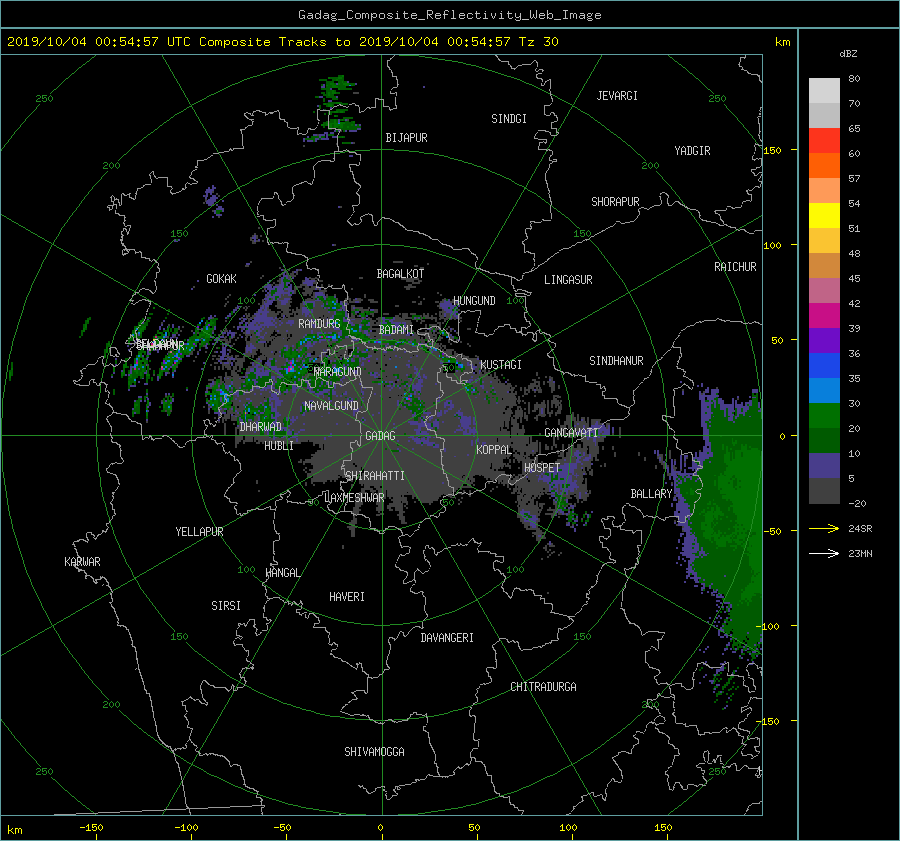The width and height of the screenshot is (900, 841).
Task: Click the BIJAPUR city label
Action: pos(406,138)
